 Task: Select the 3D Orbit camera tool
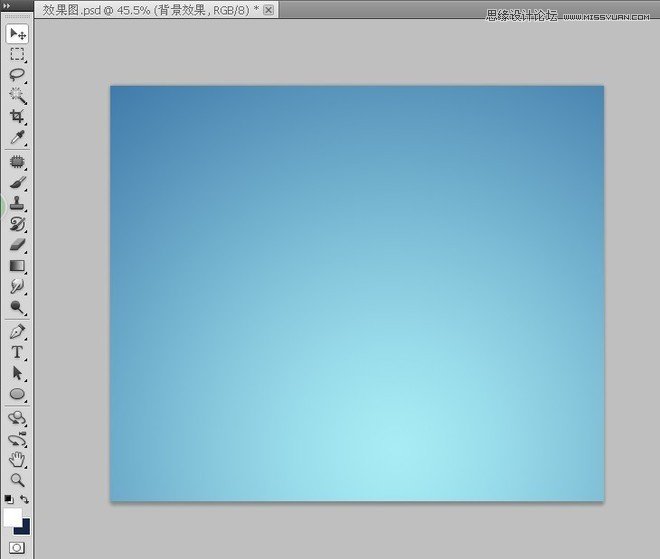(x=17, y=439)
